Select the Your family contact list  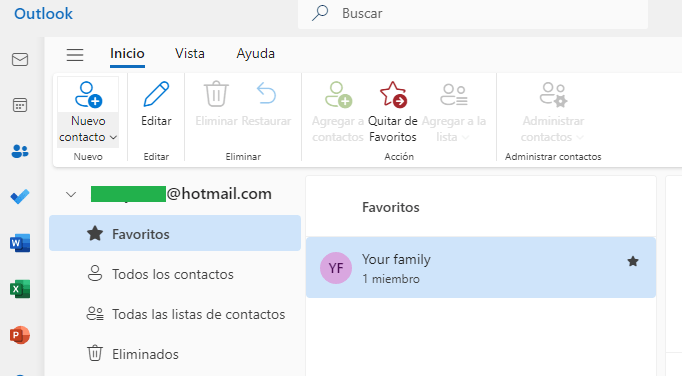click(x=481, y=268)
